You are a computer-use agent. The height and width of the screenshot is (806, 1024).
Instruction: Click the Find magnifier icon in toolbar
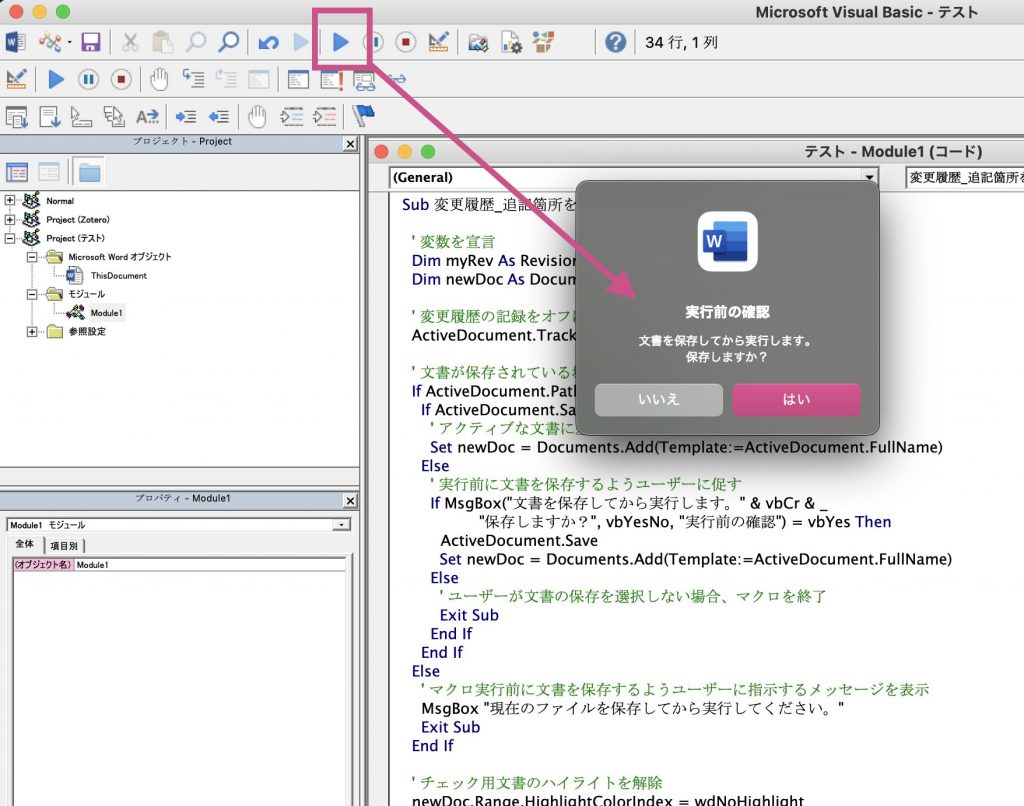229,42
